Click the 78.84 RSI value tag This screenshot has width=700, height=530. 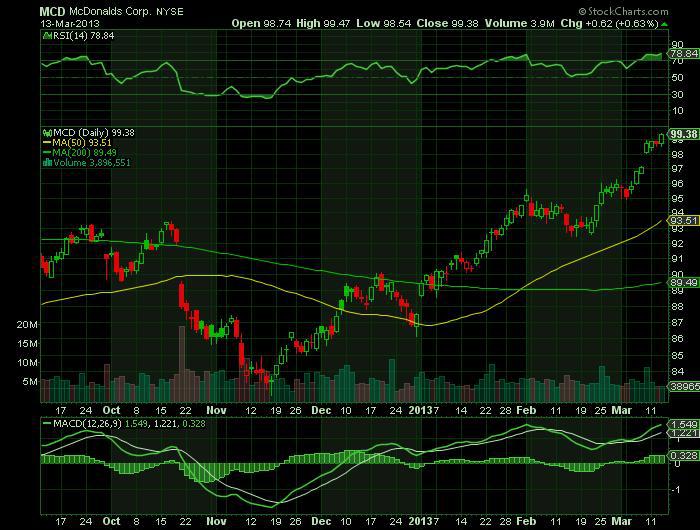coord(683,54)
